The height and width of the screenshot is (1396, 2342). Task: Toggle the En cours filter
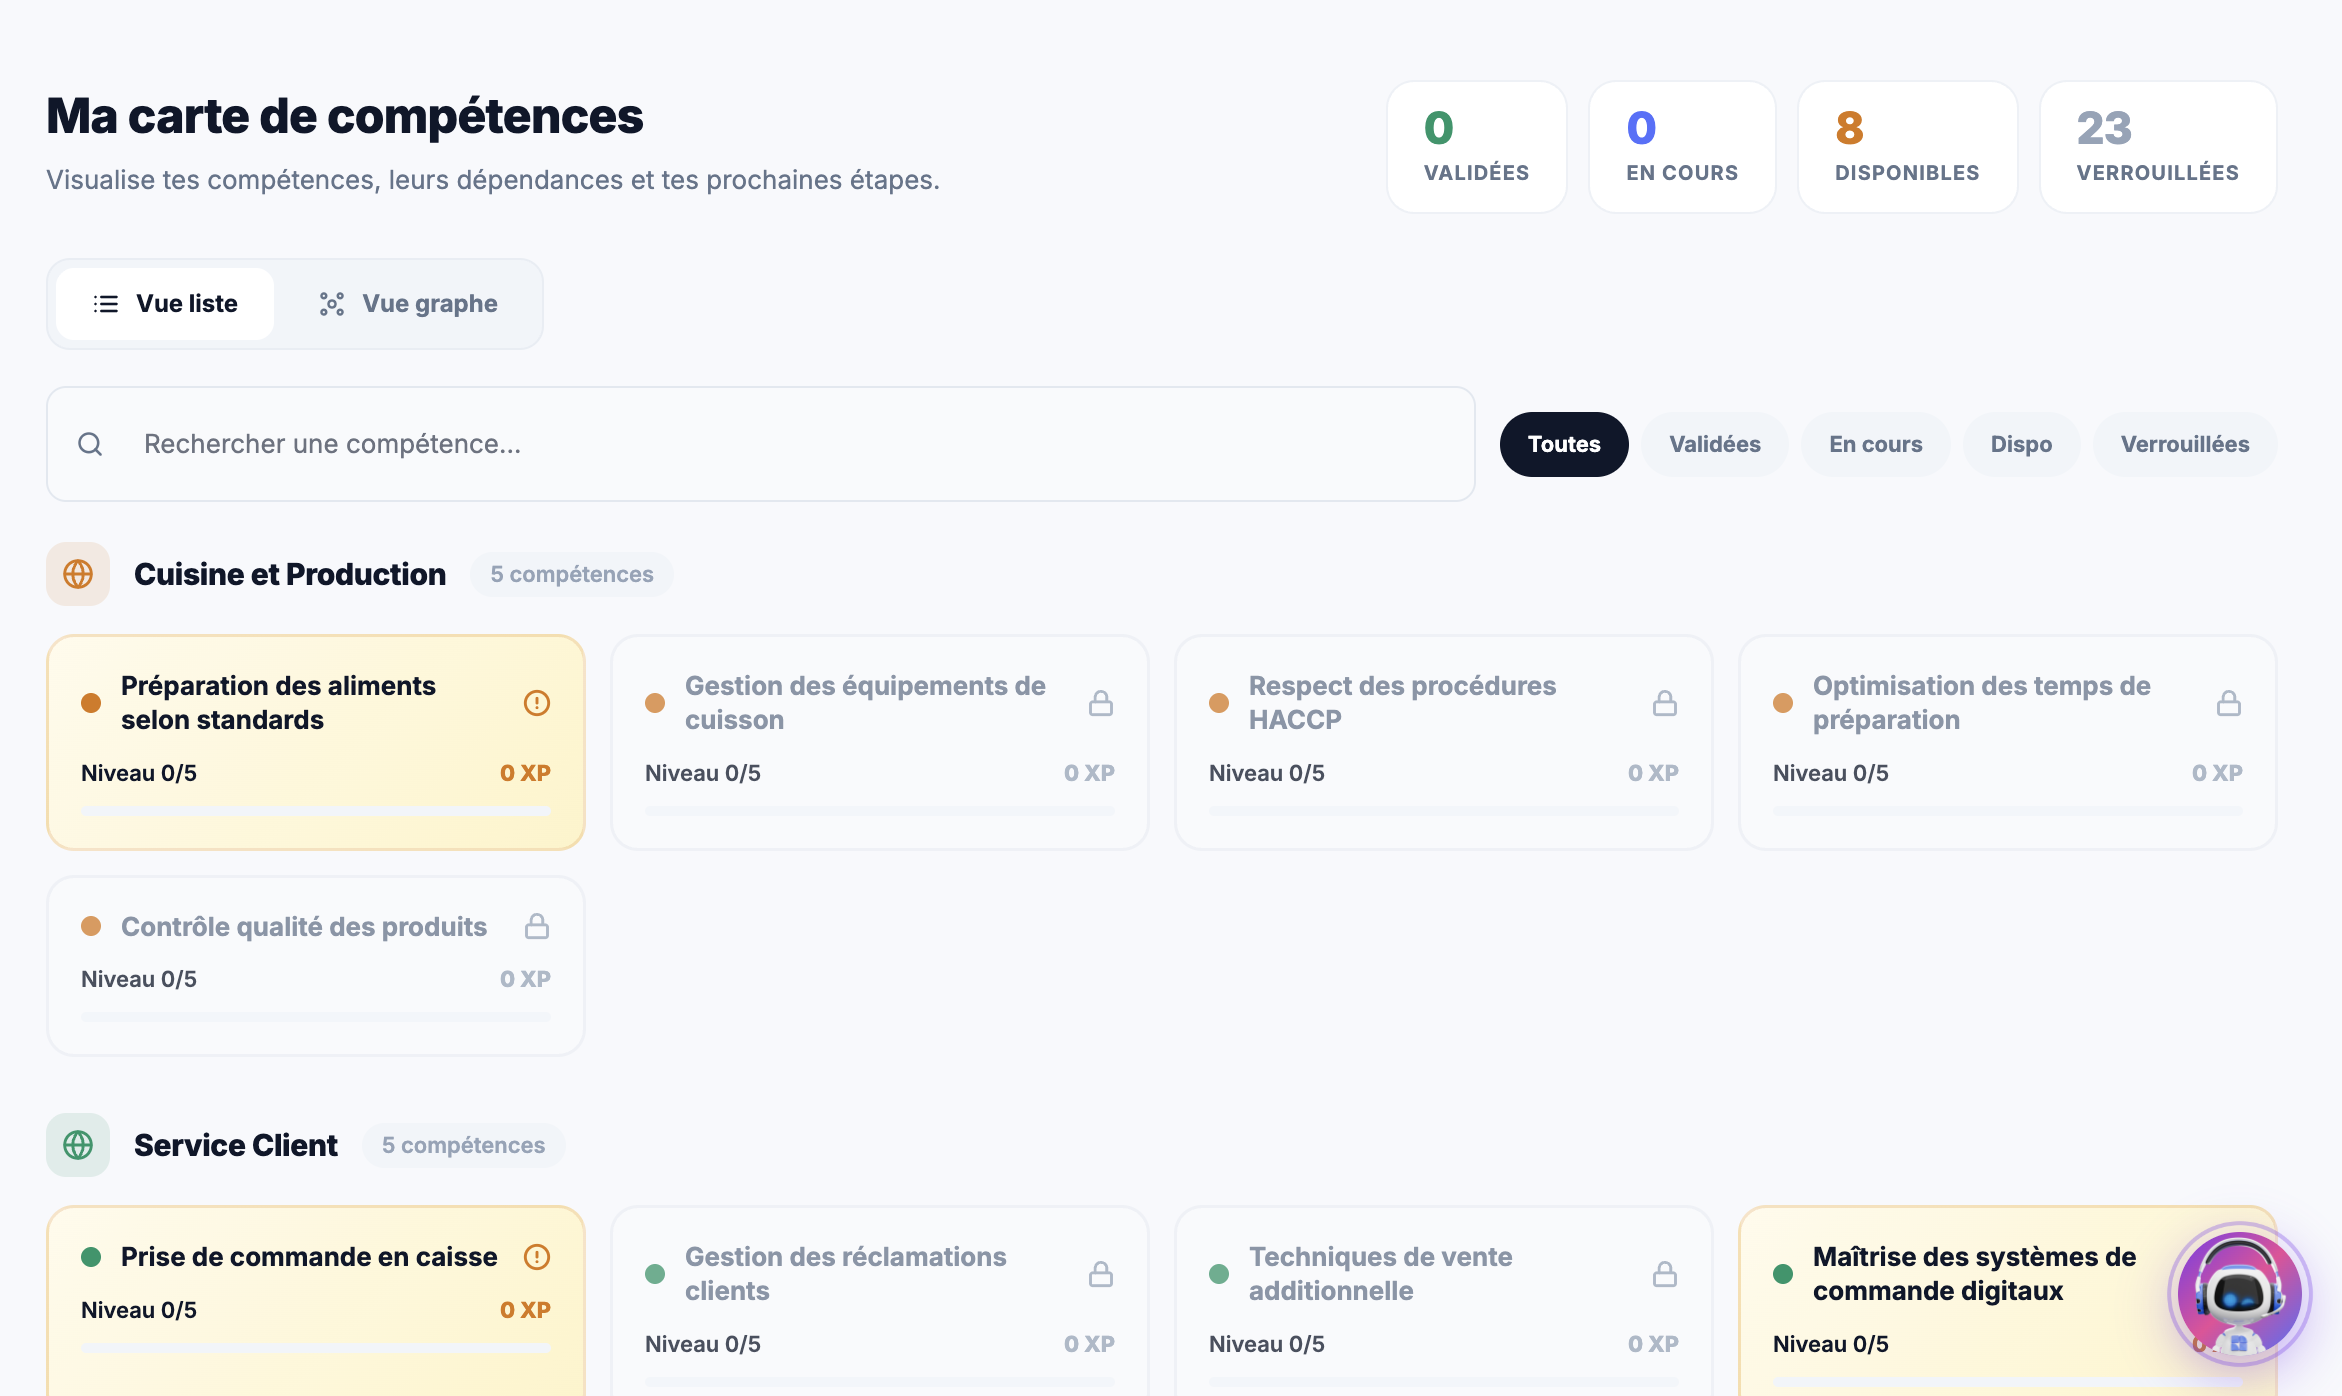1875,443
